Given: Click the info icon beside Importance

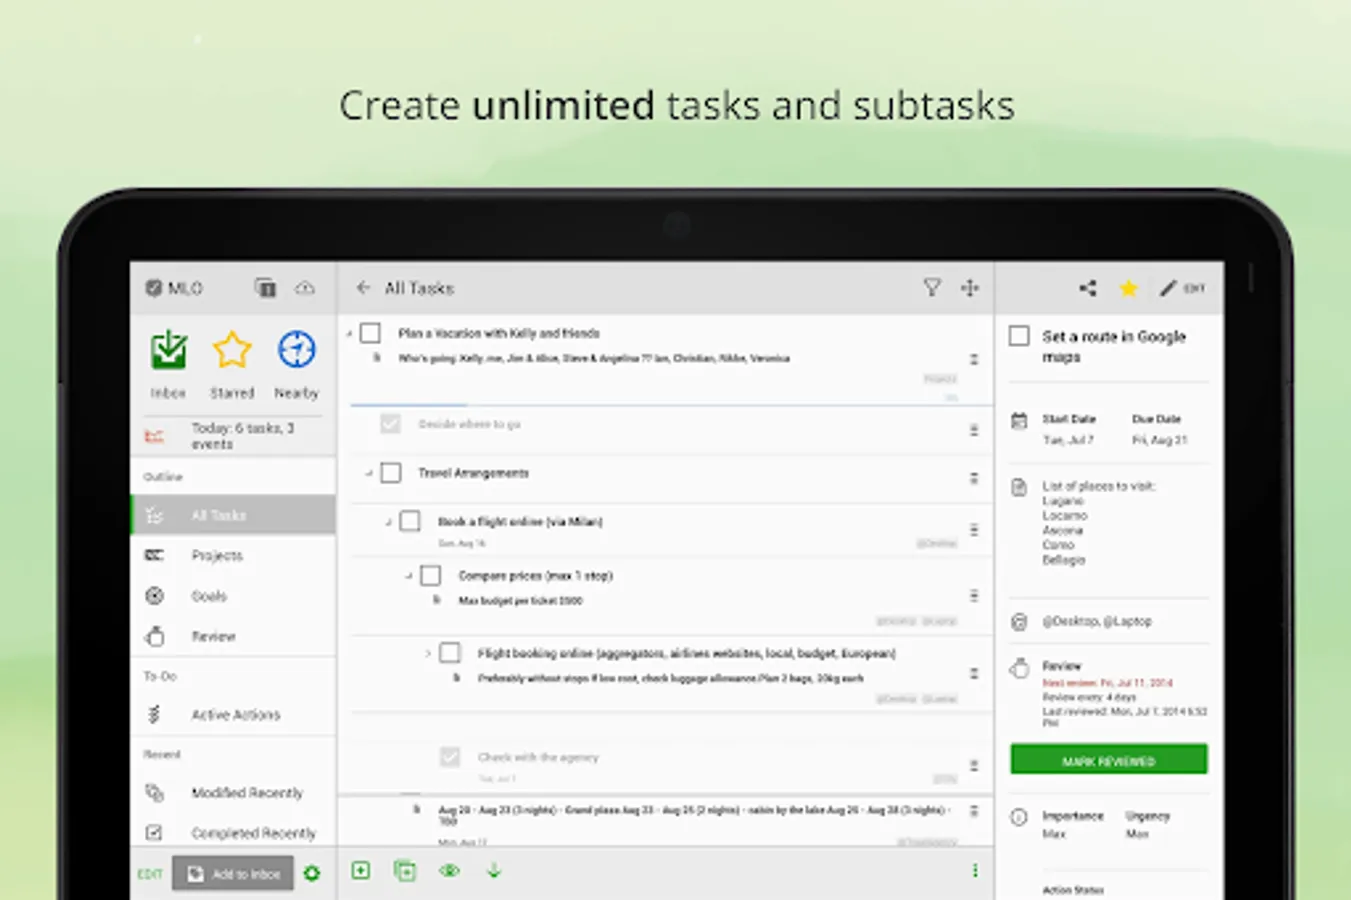Looking at the screenshot, I should click(x=1019, y=817).
